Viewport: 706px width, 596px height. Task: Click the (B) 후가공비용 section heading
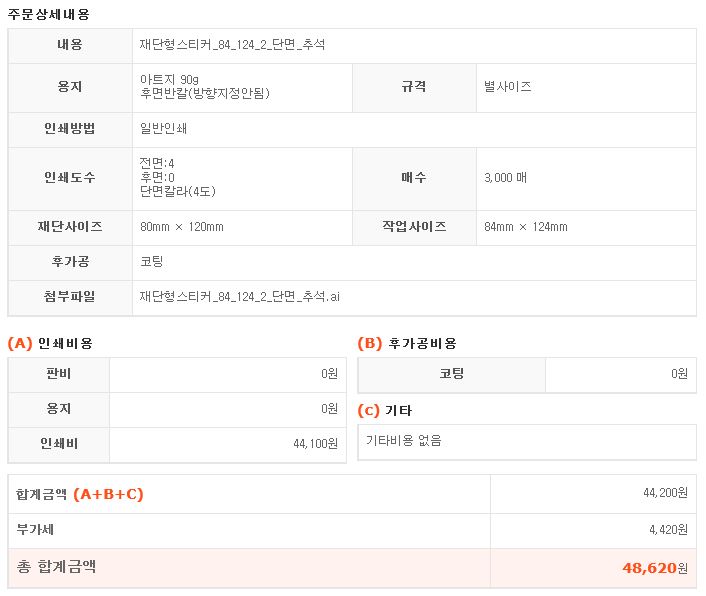point(407,343)
